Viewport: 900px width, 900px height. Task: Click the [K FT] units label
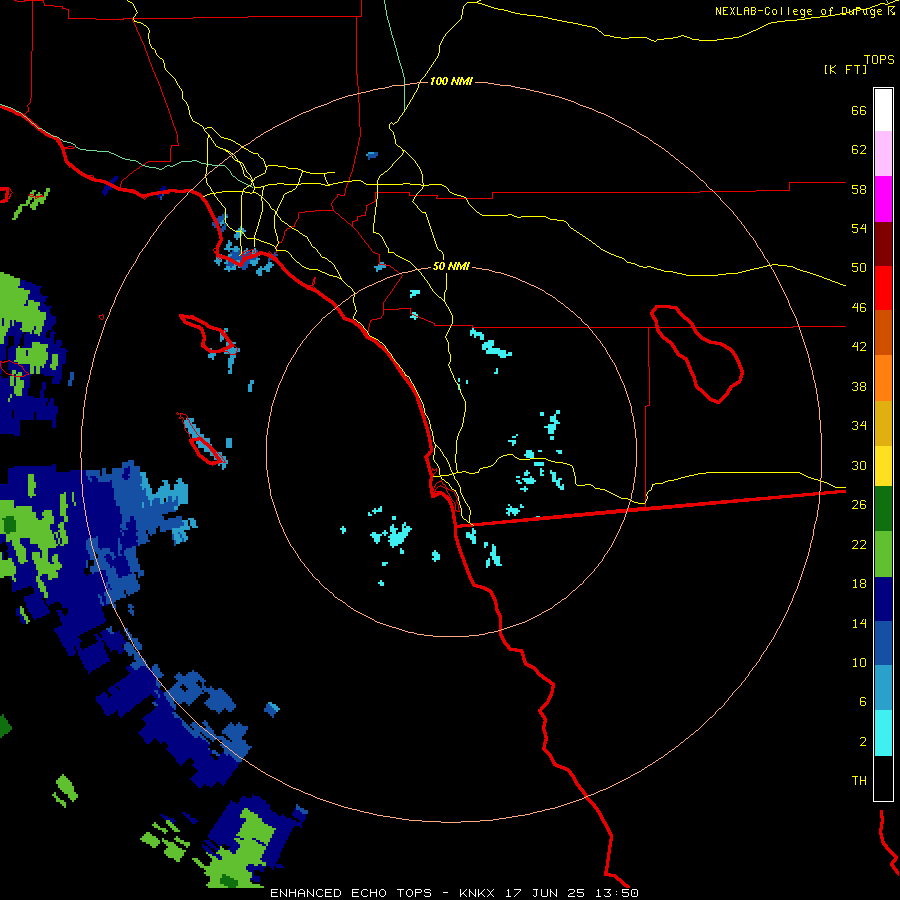(845, 69)
